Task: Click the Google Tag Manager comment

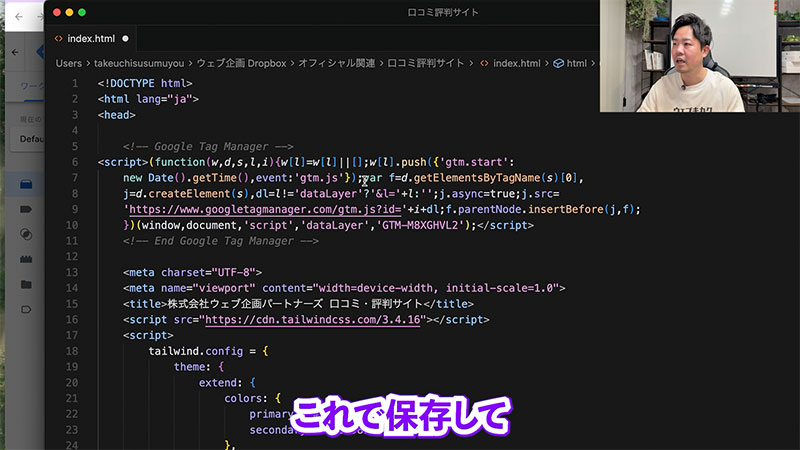Action: (x=208, y=146)
